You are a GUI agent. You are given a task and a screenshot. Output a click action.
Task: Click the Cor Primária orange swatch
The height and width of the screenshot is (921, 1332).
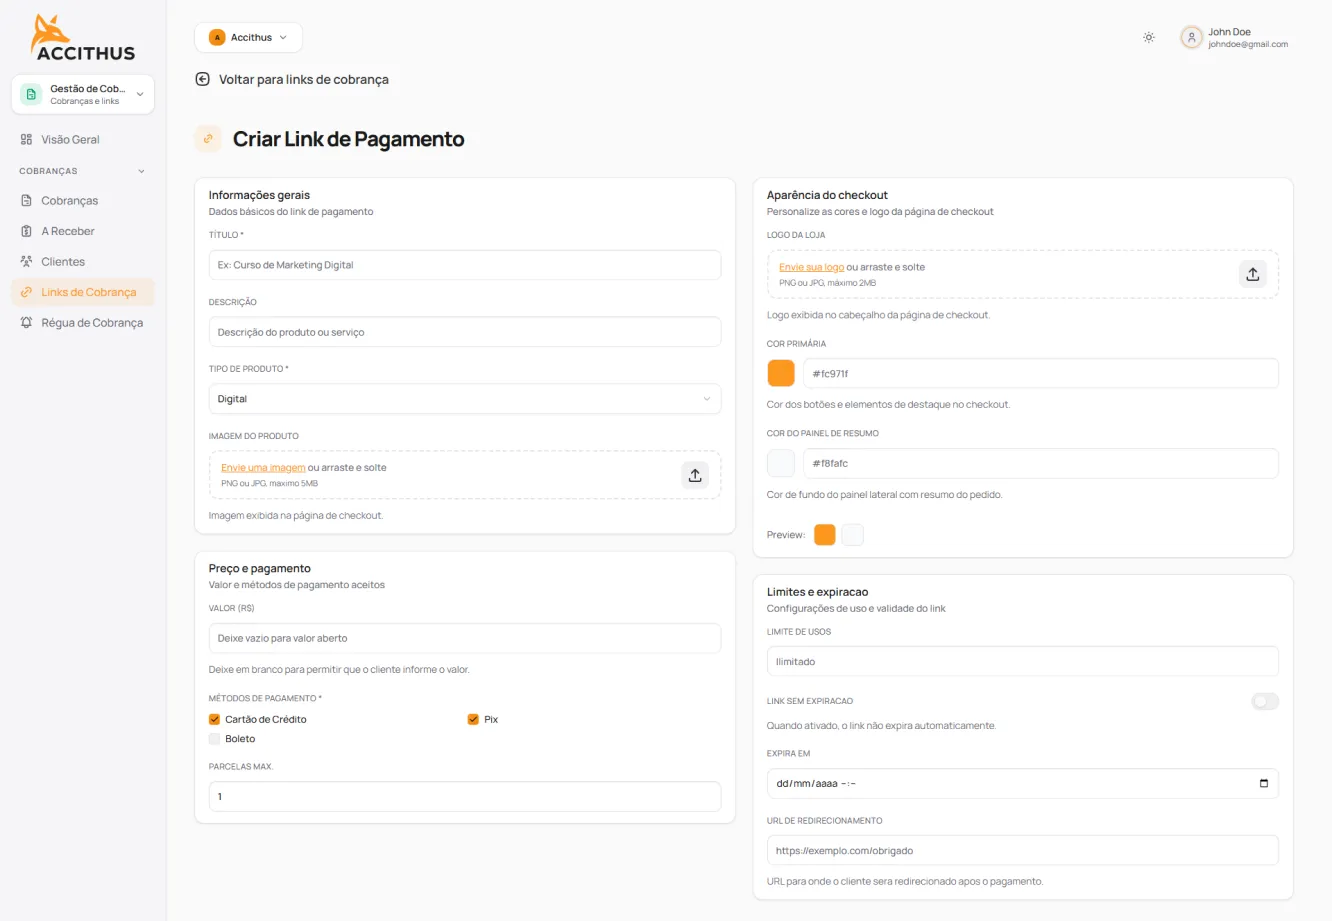pyautogui.click(x=781, y=373)
